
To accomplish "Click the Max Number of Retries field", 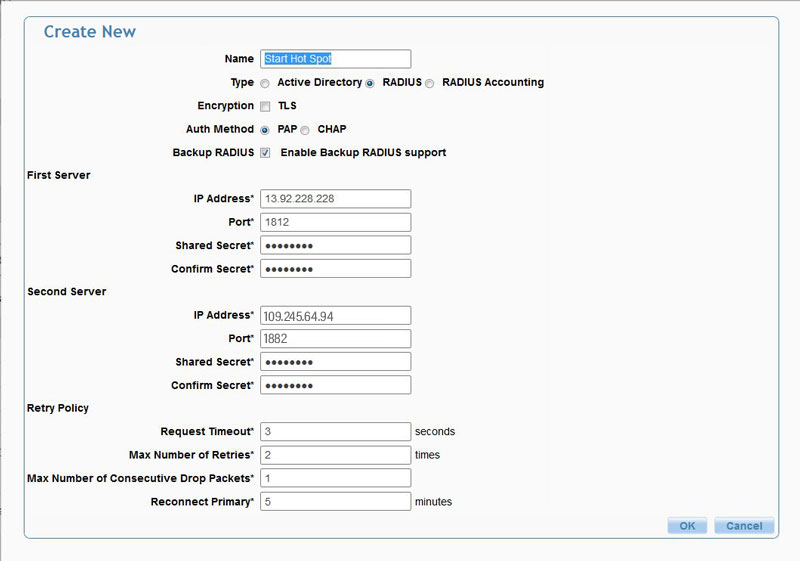I will click(x=335, y=455).
